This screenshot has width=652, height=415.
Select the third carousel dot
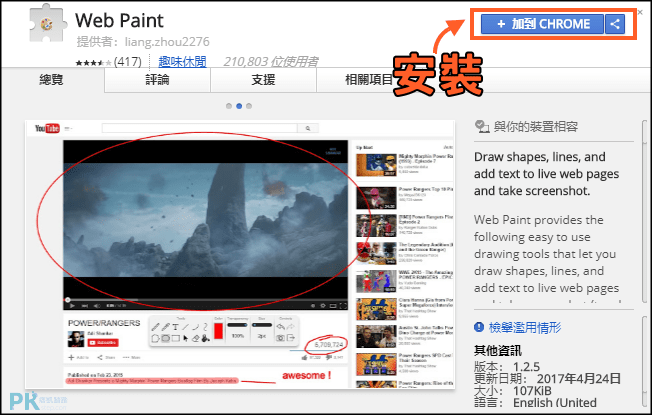[x=249, y=106]
